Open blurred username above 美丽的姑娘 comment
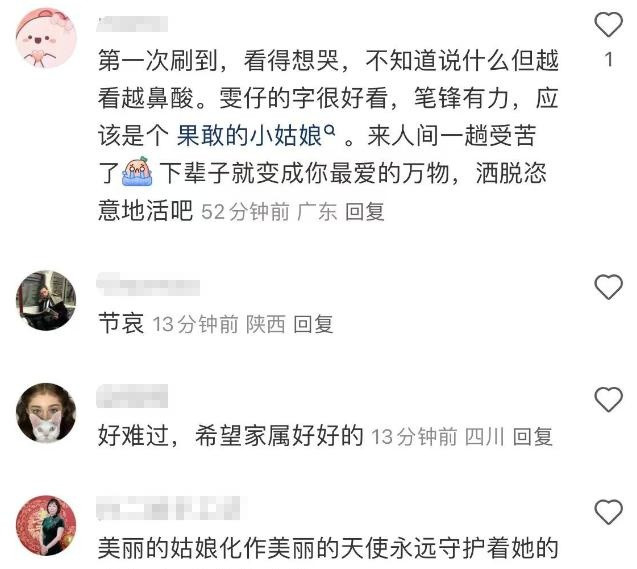 click(168, 508)
